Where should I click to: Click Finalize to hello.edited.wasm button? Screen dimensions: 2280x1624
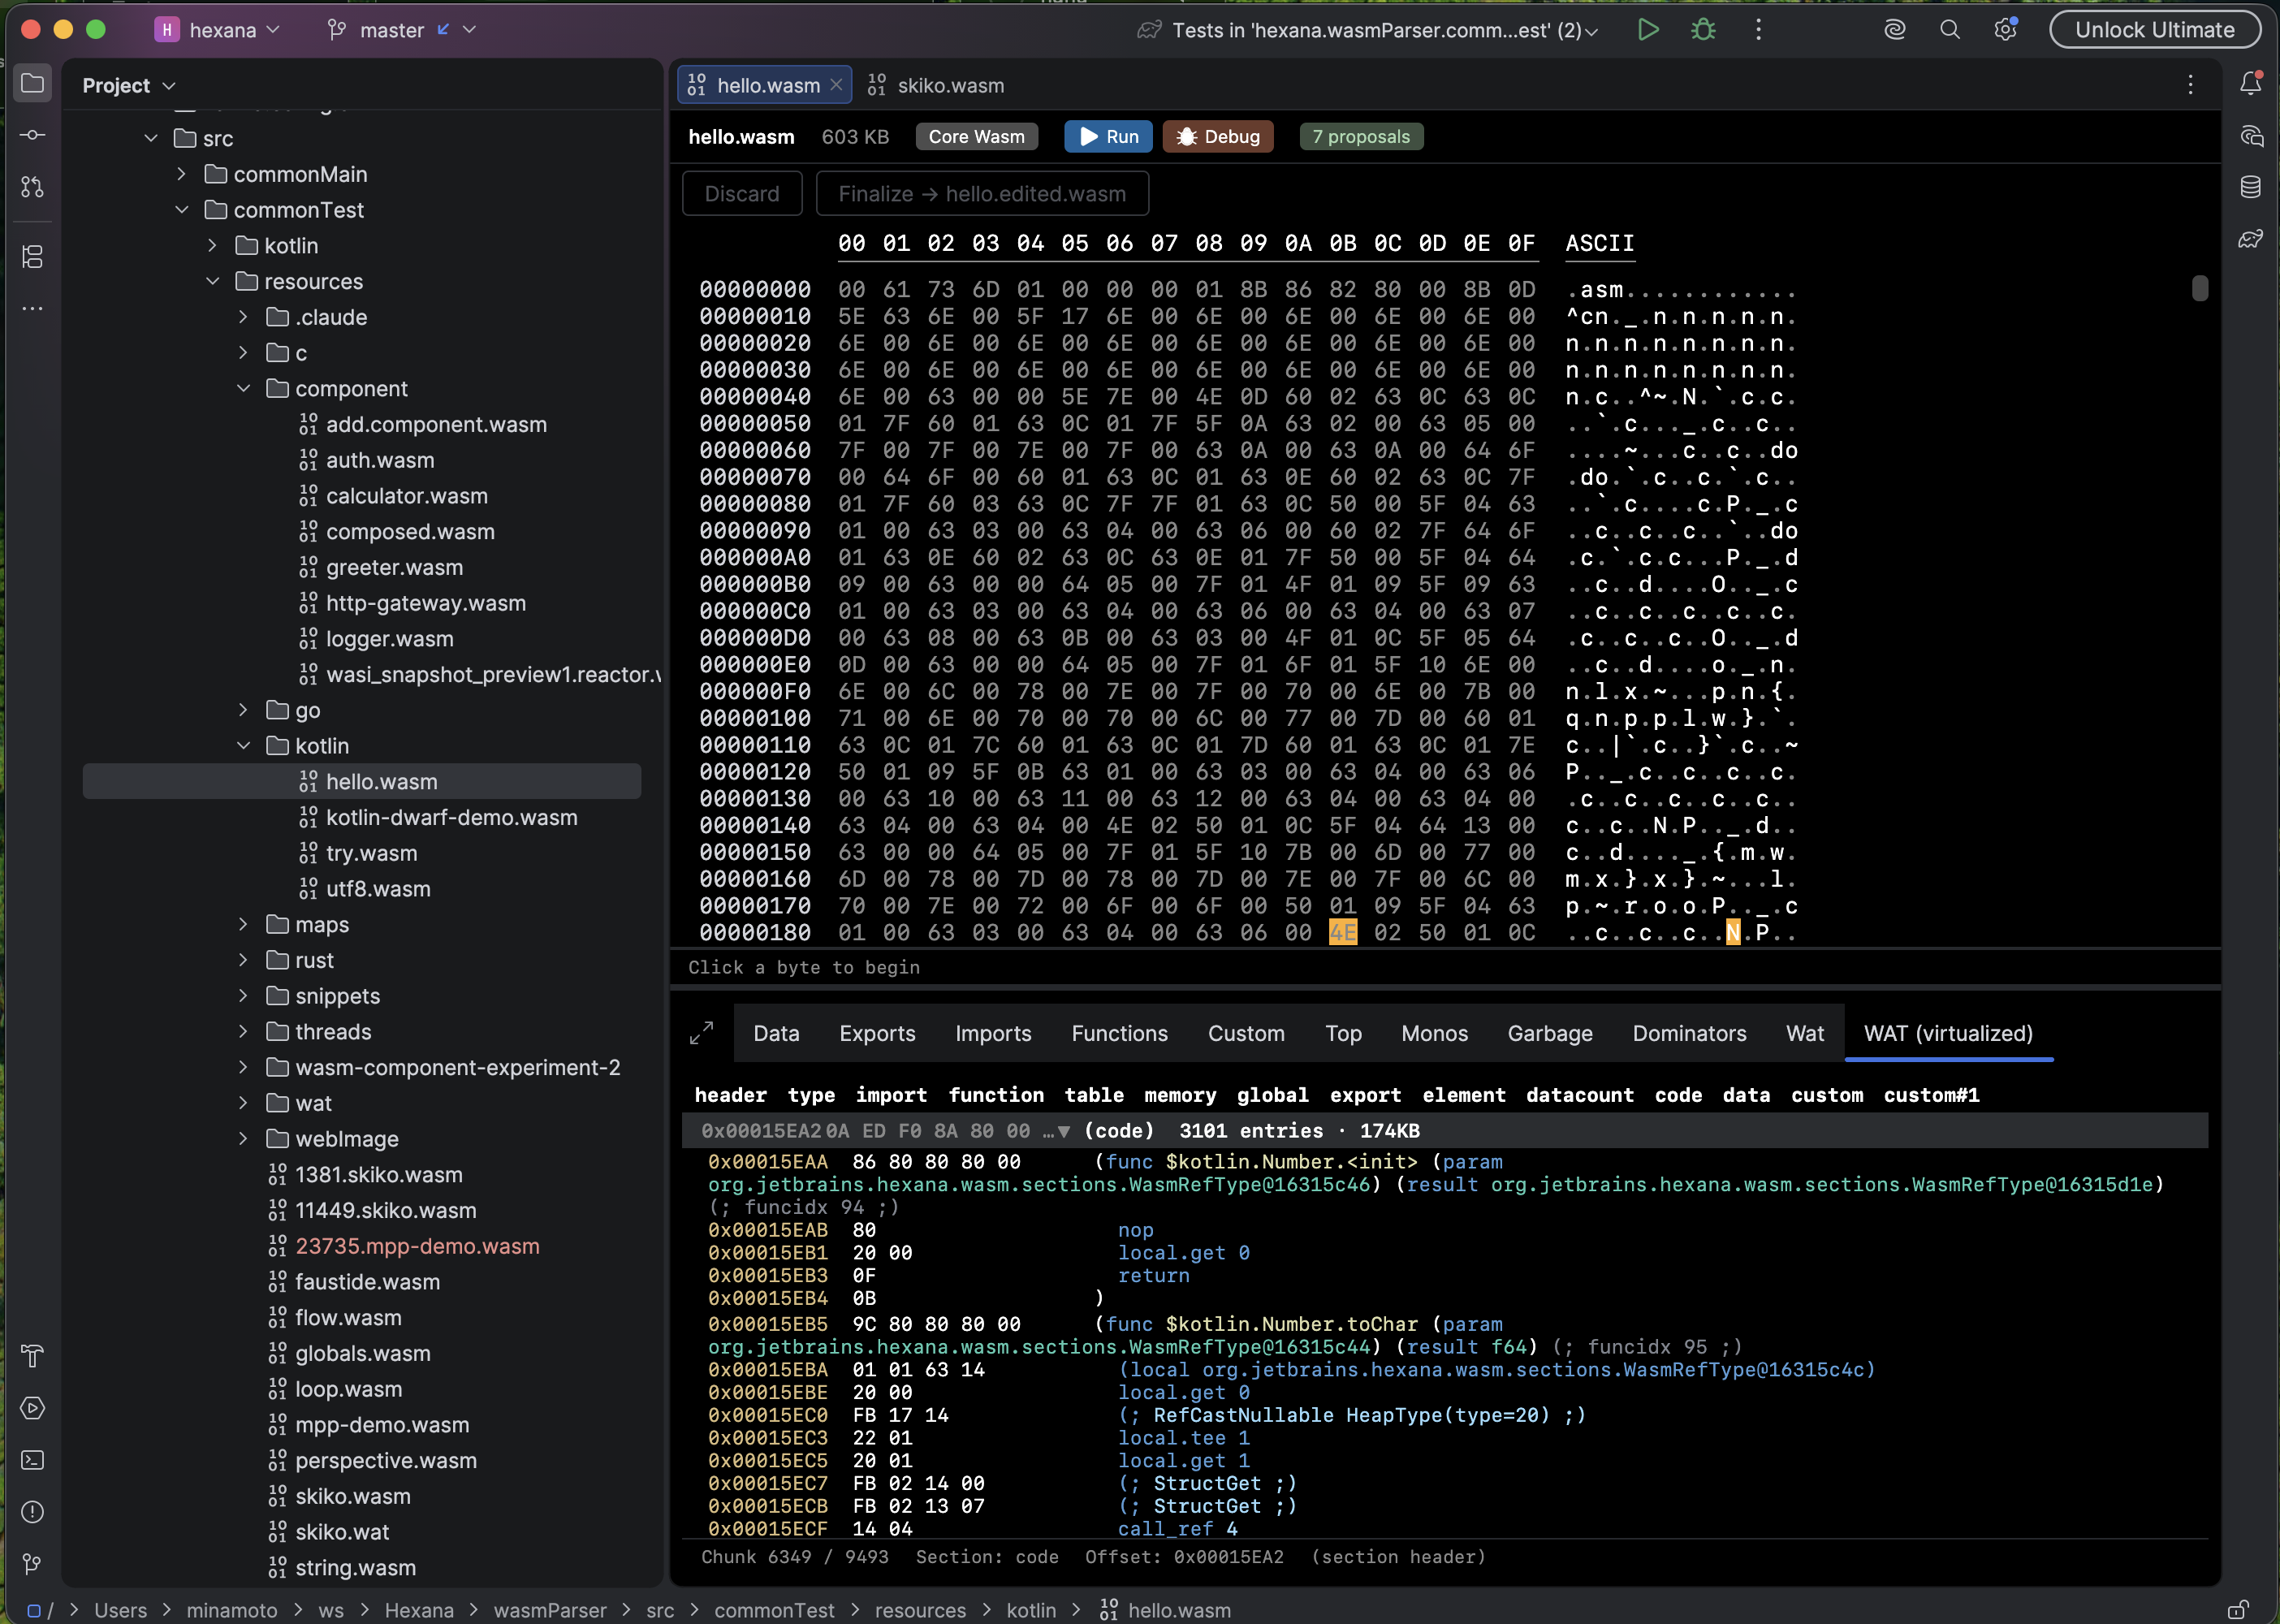[982, 193]
